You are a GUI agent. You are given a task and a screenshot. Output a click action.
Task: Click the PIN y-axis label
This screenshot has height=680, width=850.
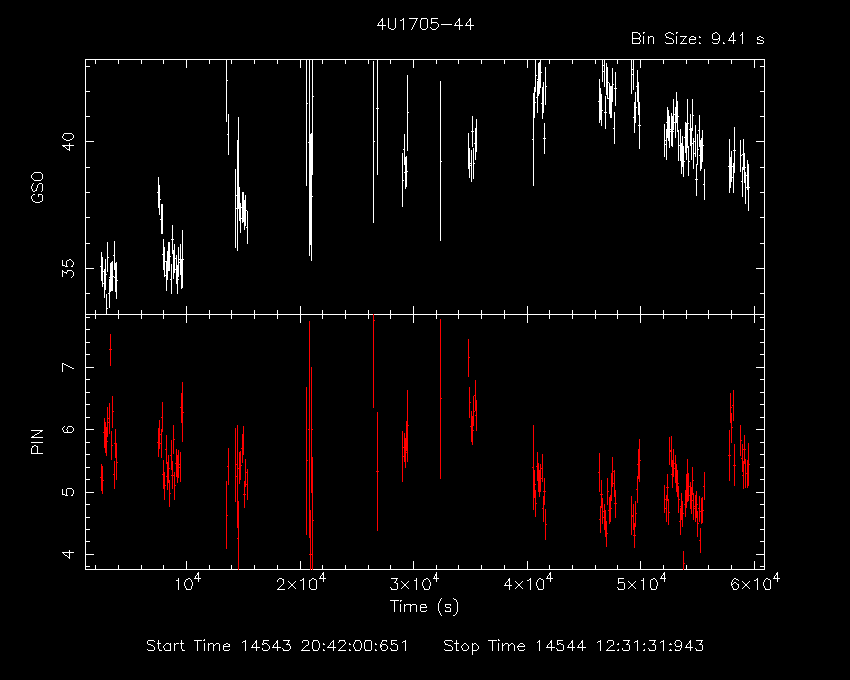[37, 441]
